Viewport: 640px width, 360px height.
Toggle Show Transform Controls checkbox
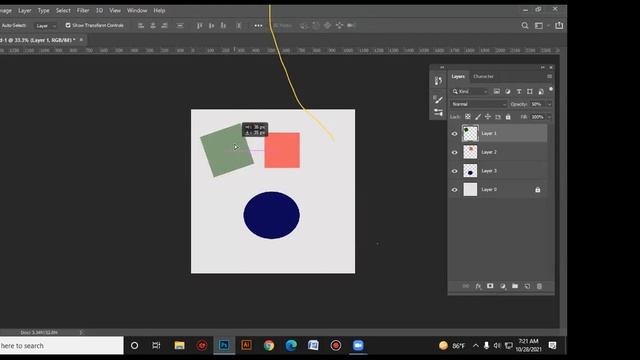(x=68, y=25)
